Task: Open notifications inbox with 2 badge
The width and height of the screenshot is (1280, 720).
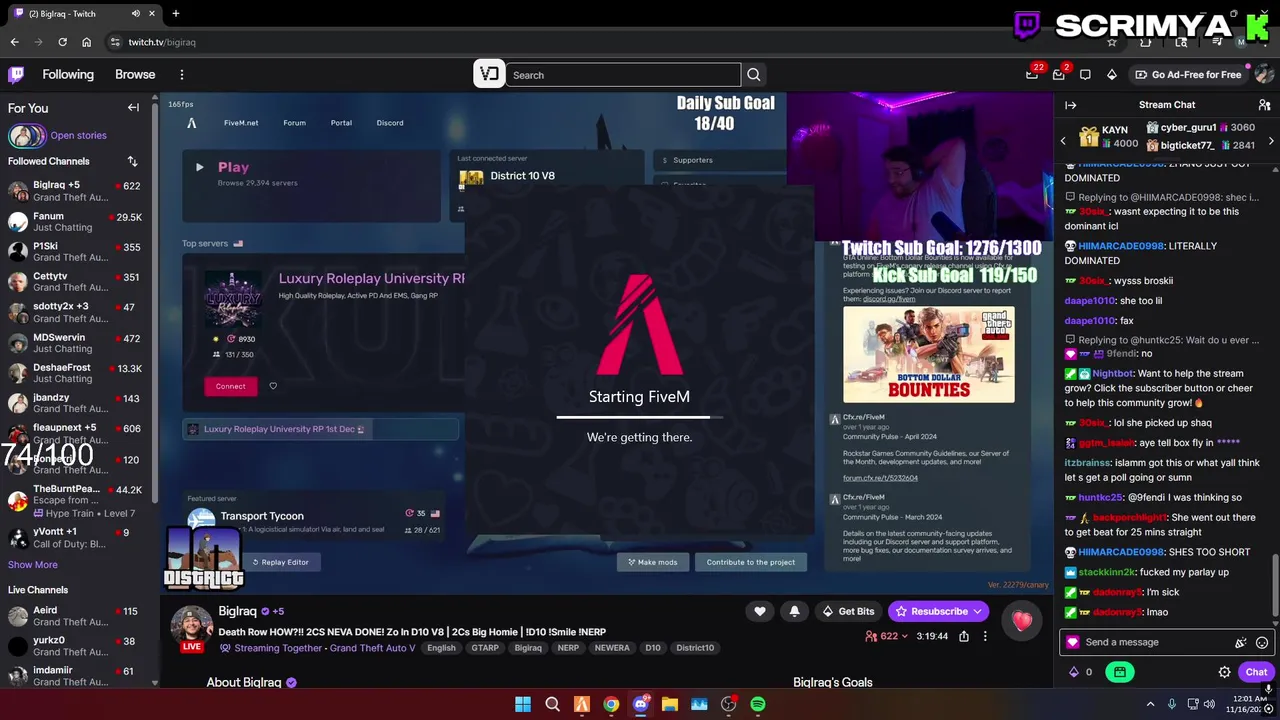Action: [x=1059, y=74]
